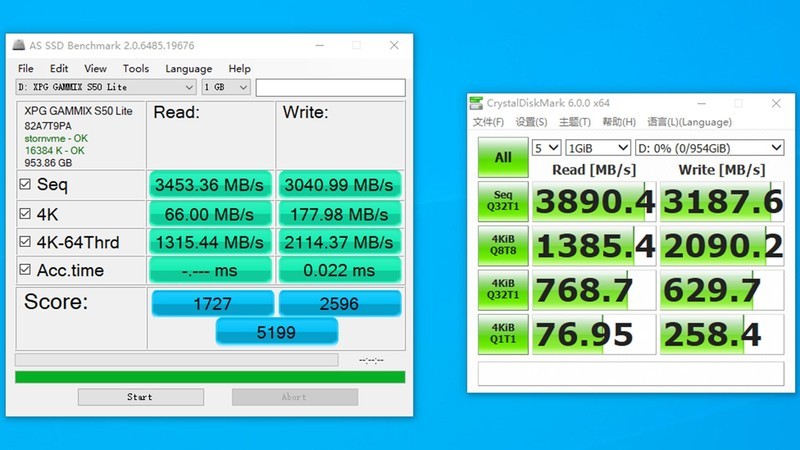Open the Language menu in AS SSD Benchmark
800x450 pixels.
click(x=188, y=69)
